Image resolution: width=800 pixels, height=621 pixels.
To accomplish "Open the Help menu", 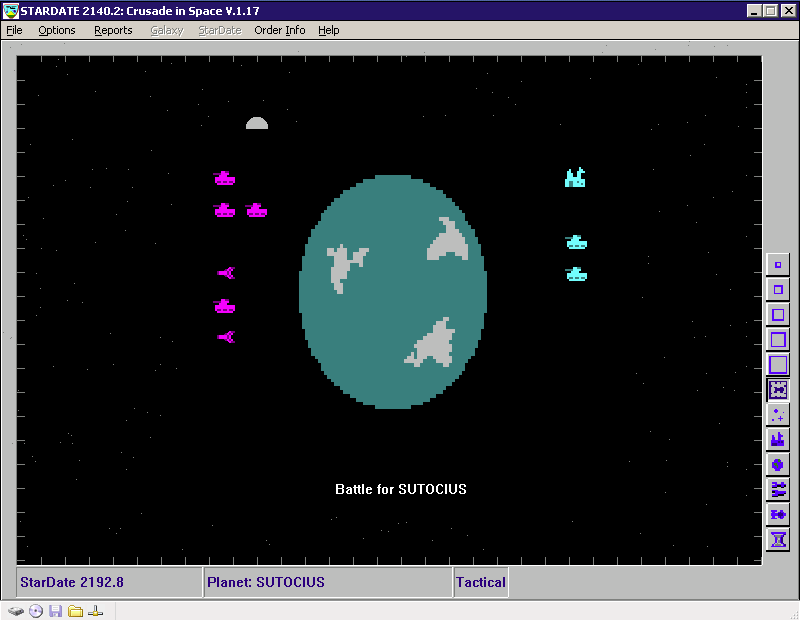I will [x=329, y=30].
